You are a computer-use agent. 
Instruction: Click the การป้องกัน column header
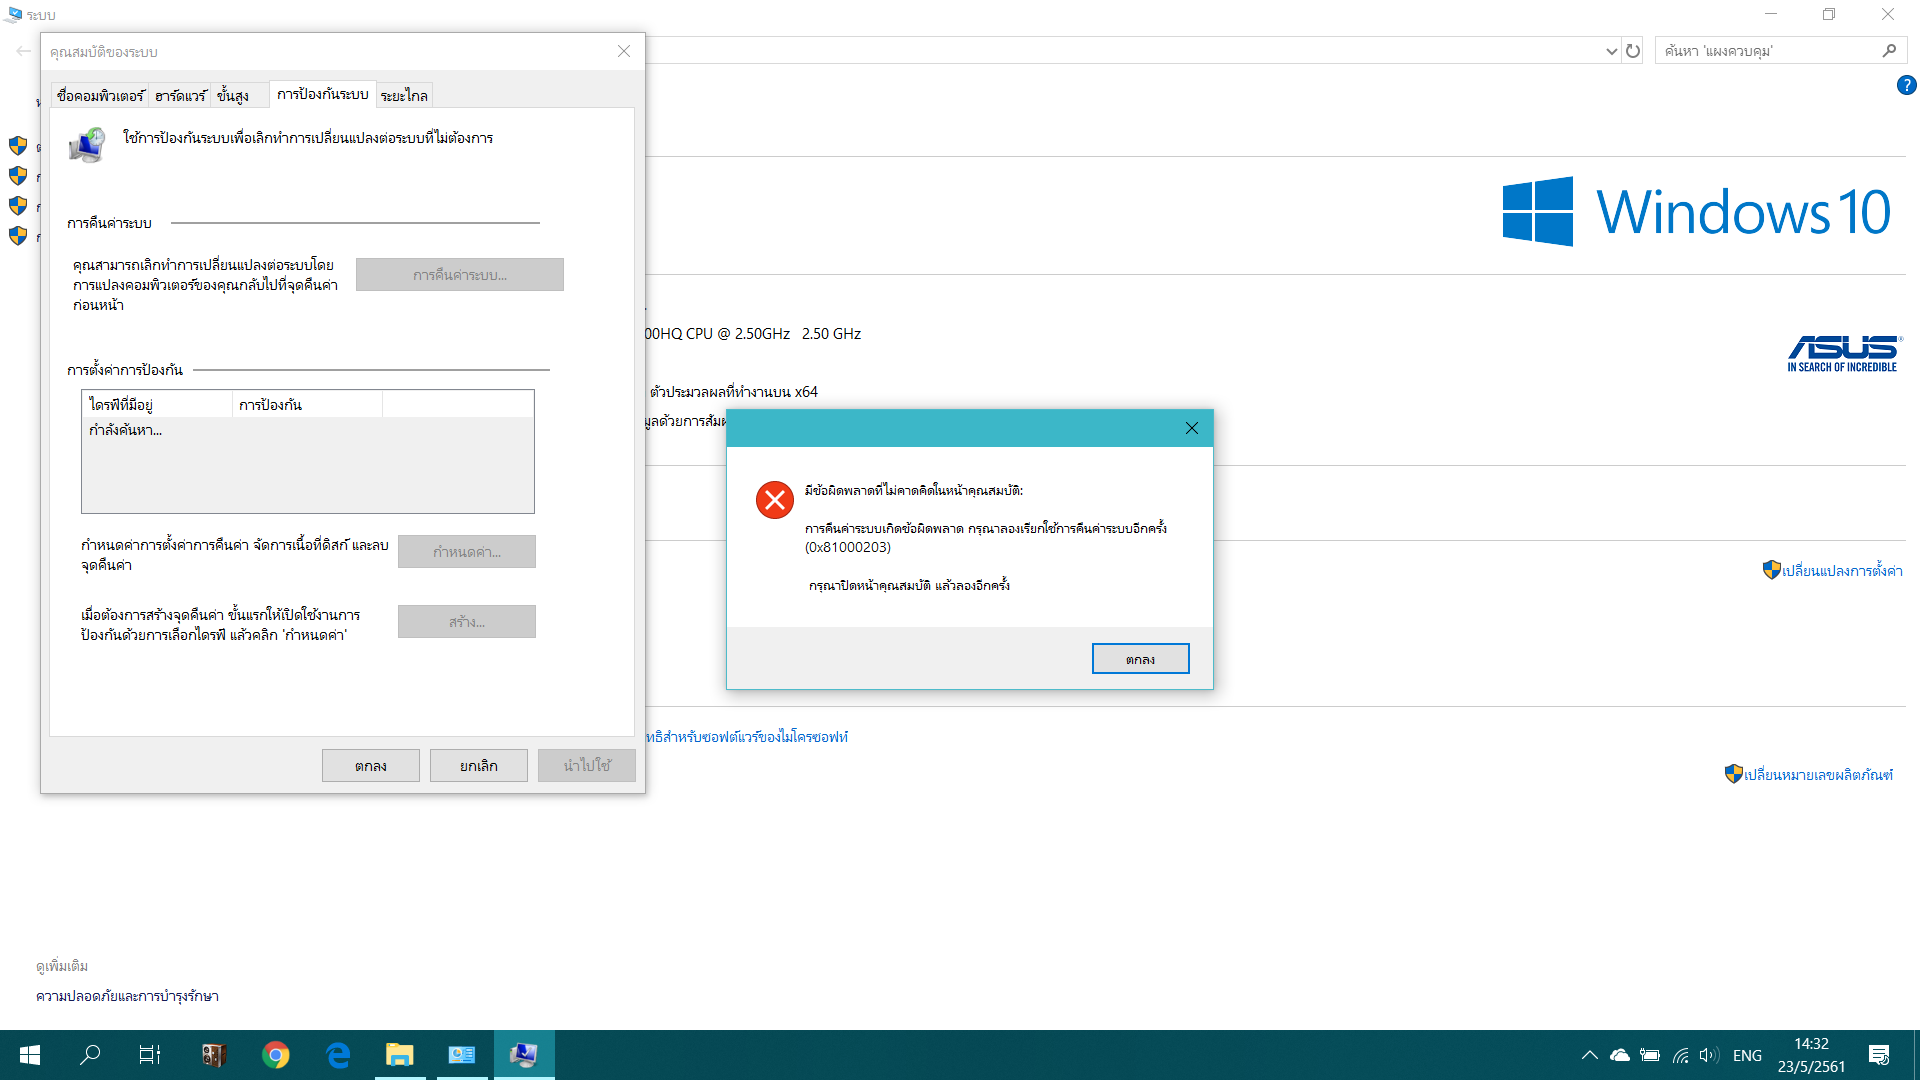tap(307, 404)
